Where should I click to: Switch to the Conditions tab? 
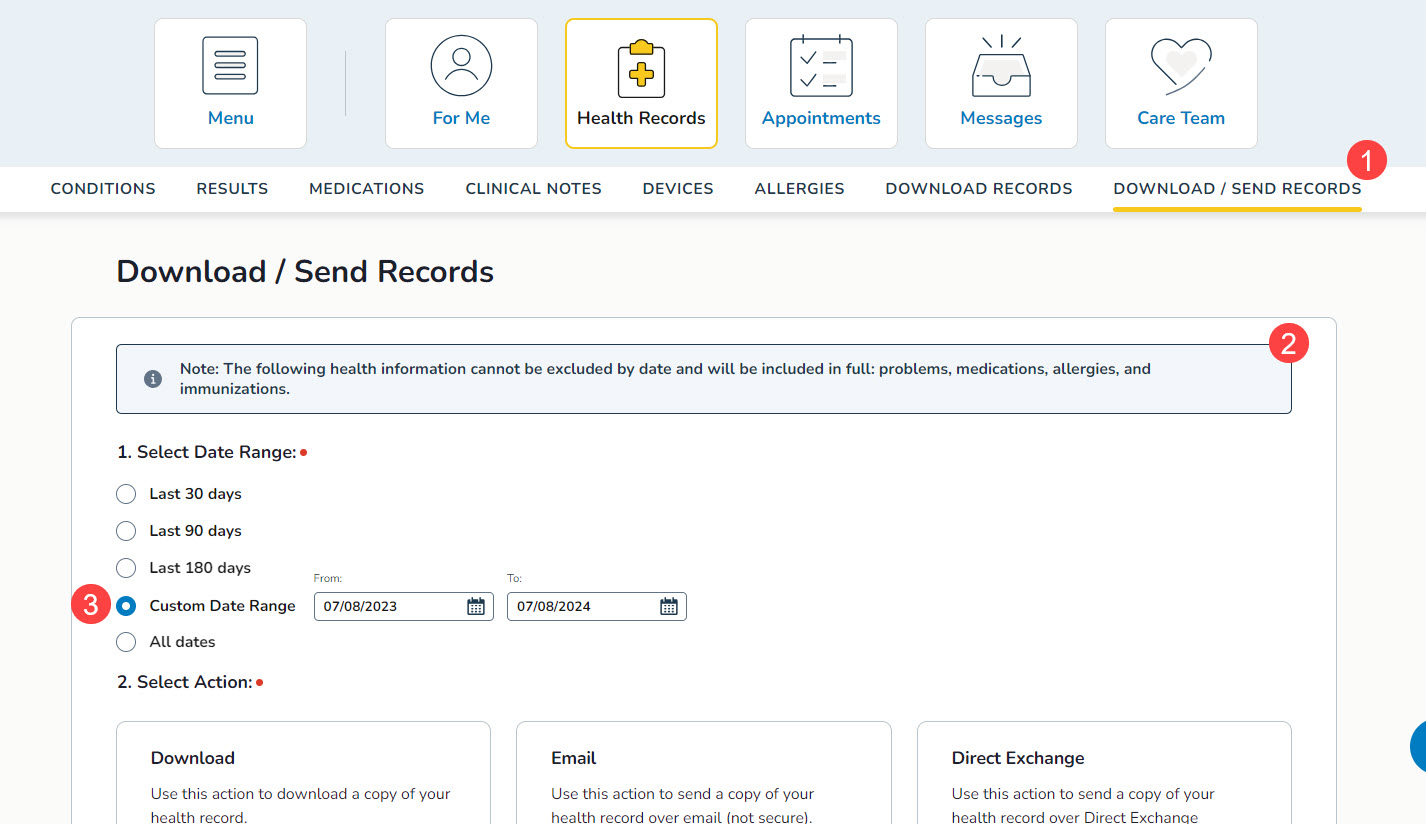[103, 188]
